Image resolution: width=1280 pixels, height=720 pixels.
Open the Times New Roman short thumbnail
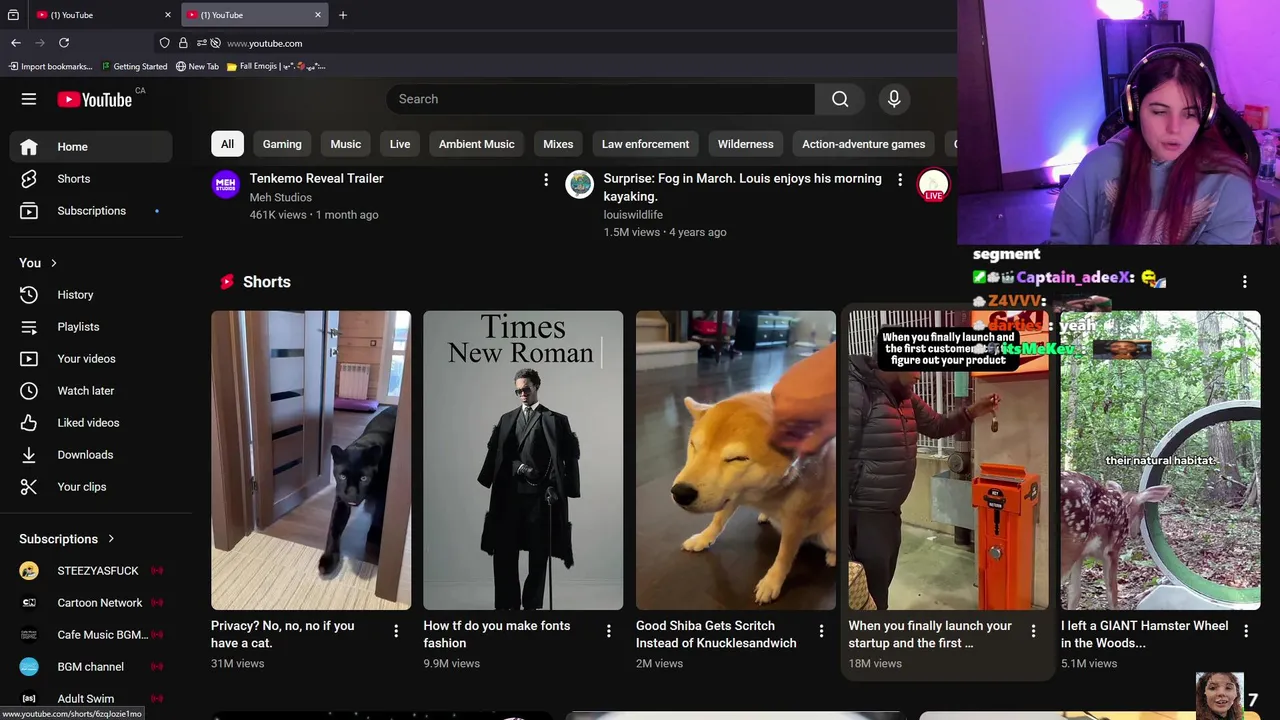pyautogui.click(x=523, y=460)
